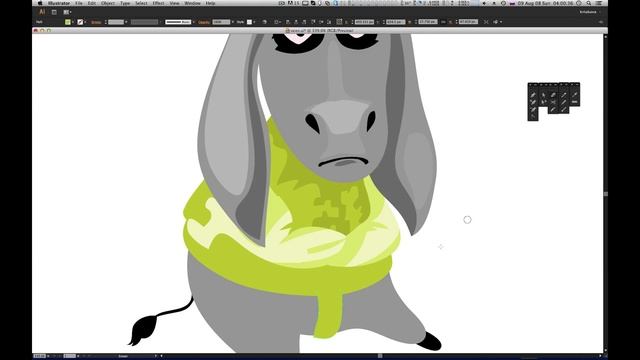Open the Type menu
The height and width of the screenshot is (360, 640).
click(x=125, y=3)
